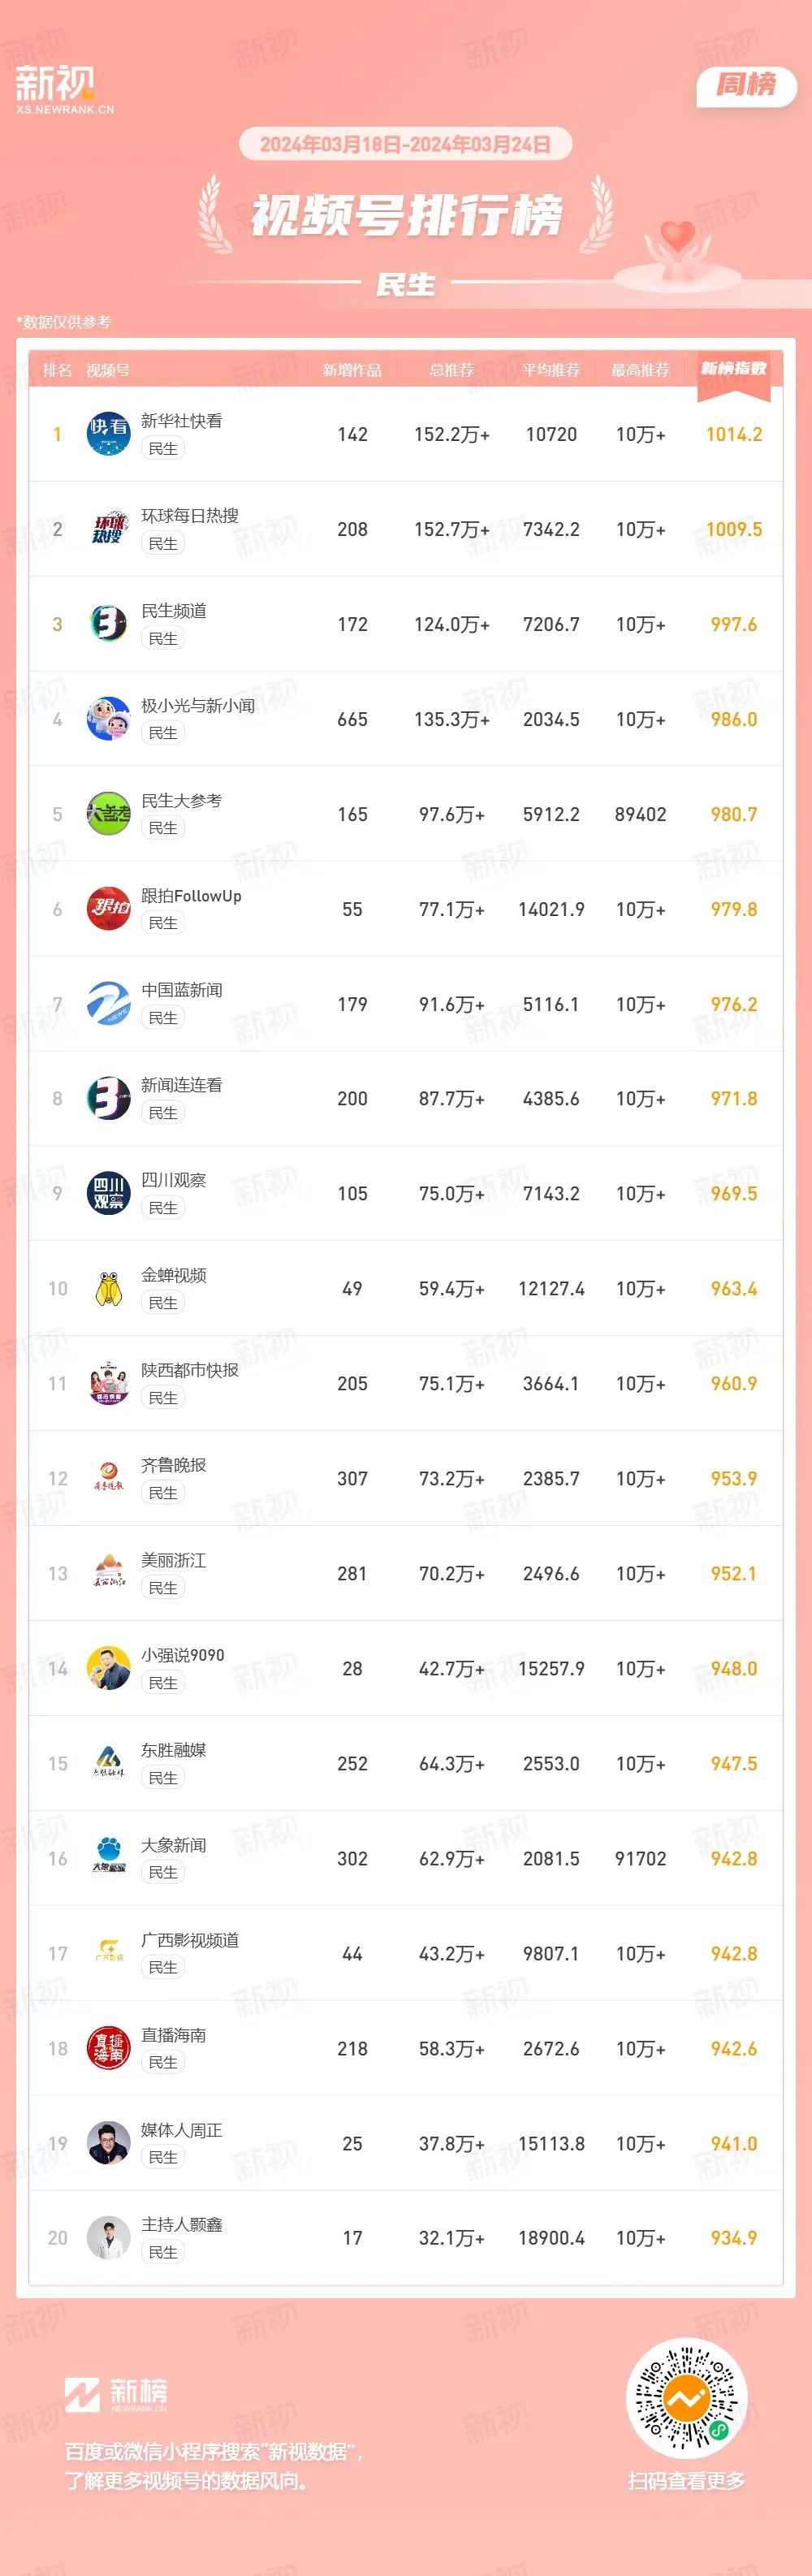
Task: Open the 大象新闻 avatar icon
Action: tap(108, 1859)
